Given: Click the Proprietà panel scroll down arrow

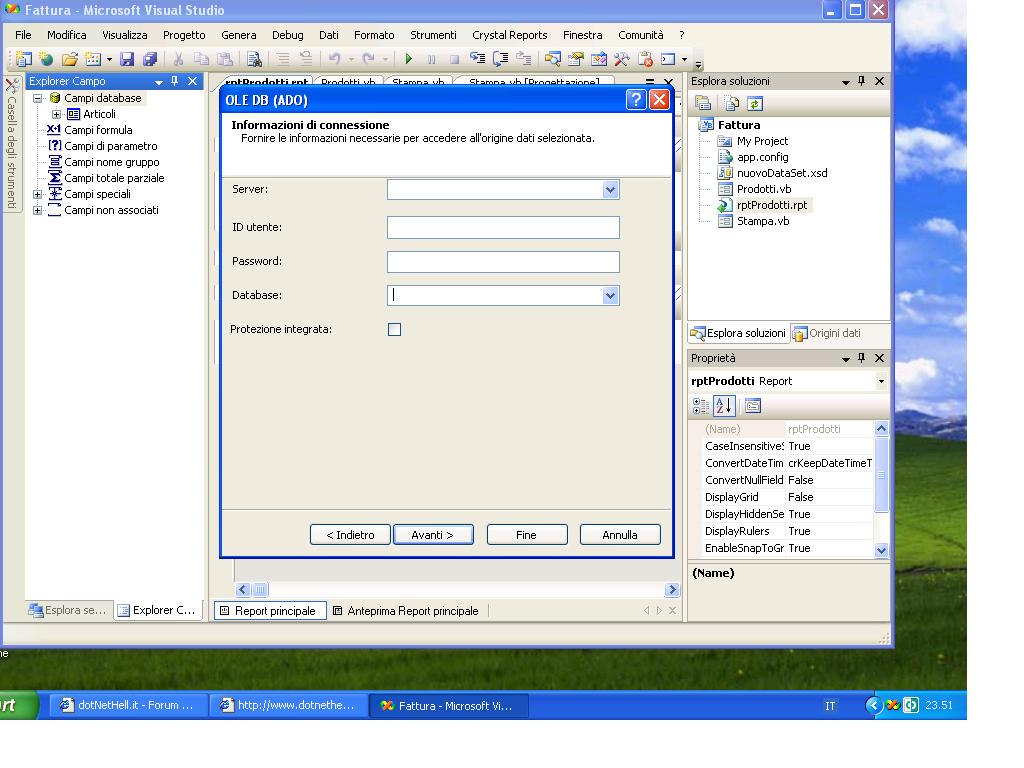Looking at the screenshot, I should [881, 550].
